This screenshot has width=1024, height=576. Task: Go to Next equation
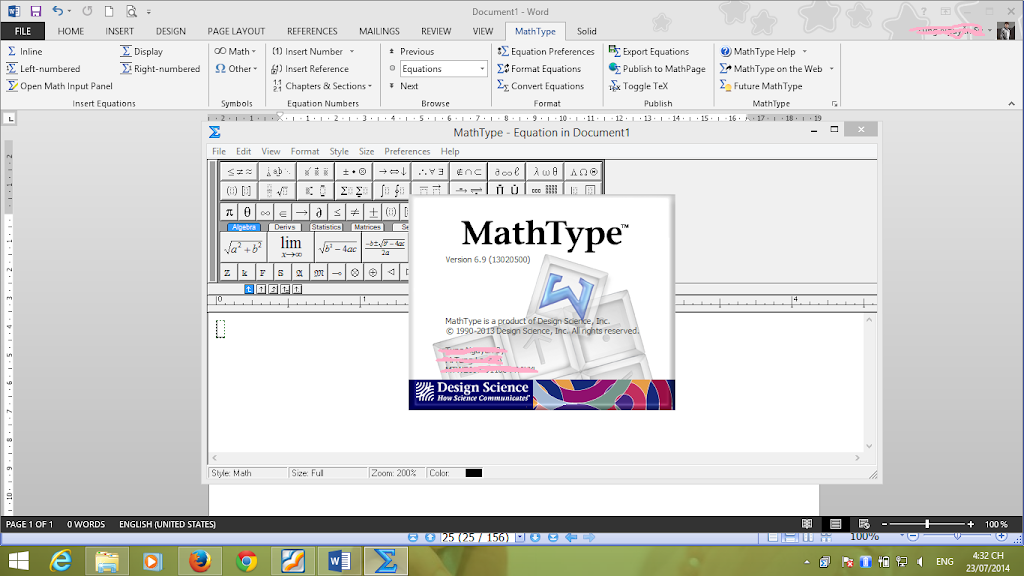(x=404, y=86)
